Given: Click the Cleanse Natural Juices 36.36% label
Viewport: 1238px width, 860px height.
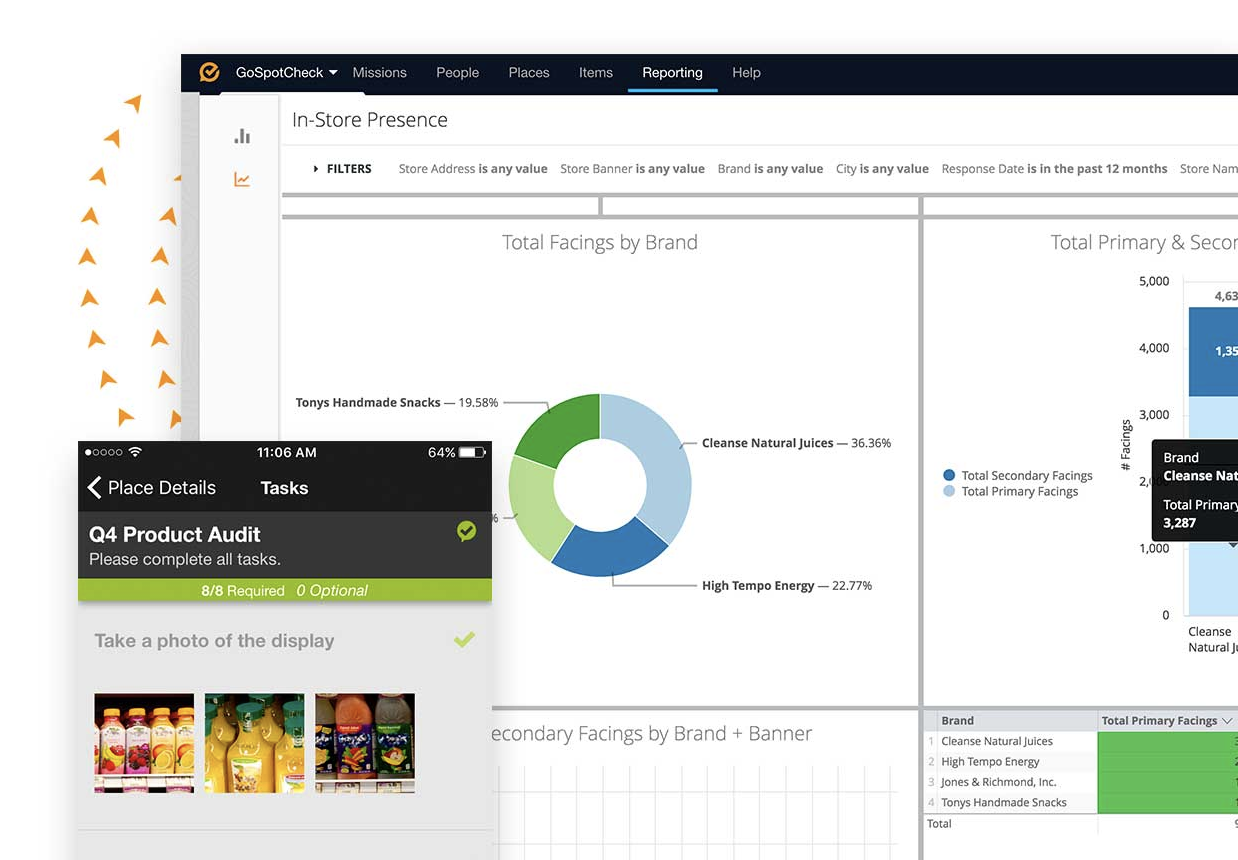Looking at the screenshot, I should pyautogui.click(x=796, y=443).
